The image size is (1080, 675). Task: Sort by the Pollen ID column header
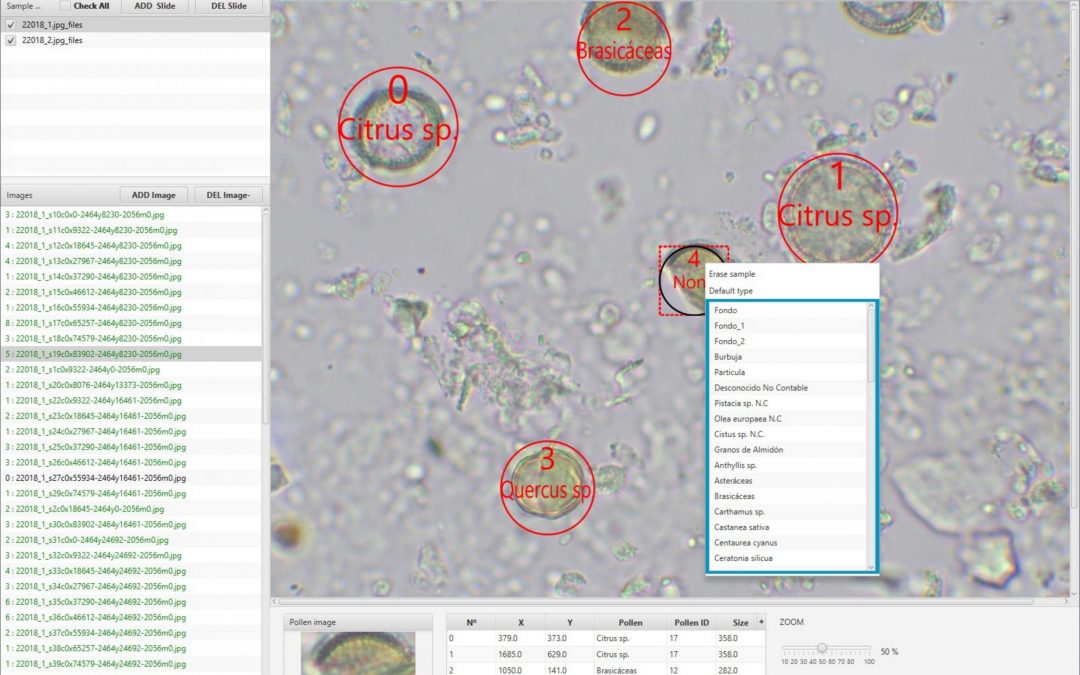(x=692, y=622)
